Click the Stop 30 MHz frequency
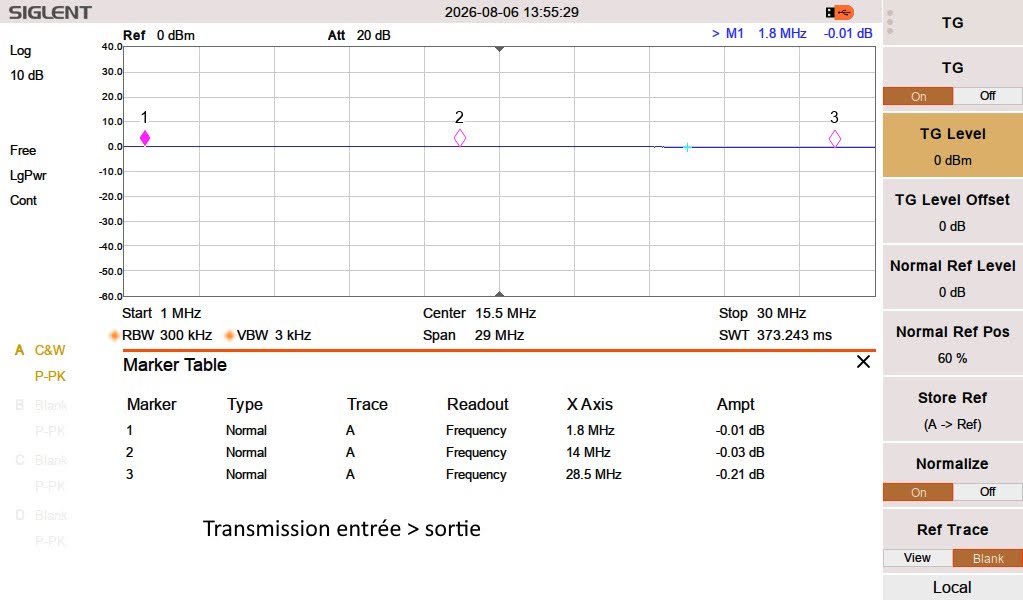1023x600 pixels. [763, 313]
